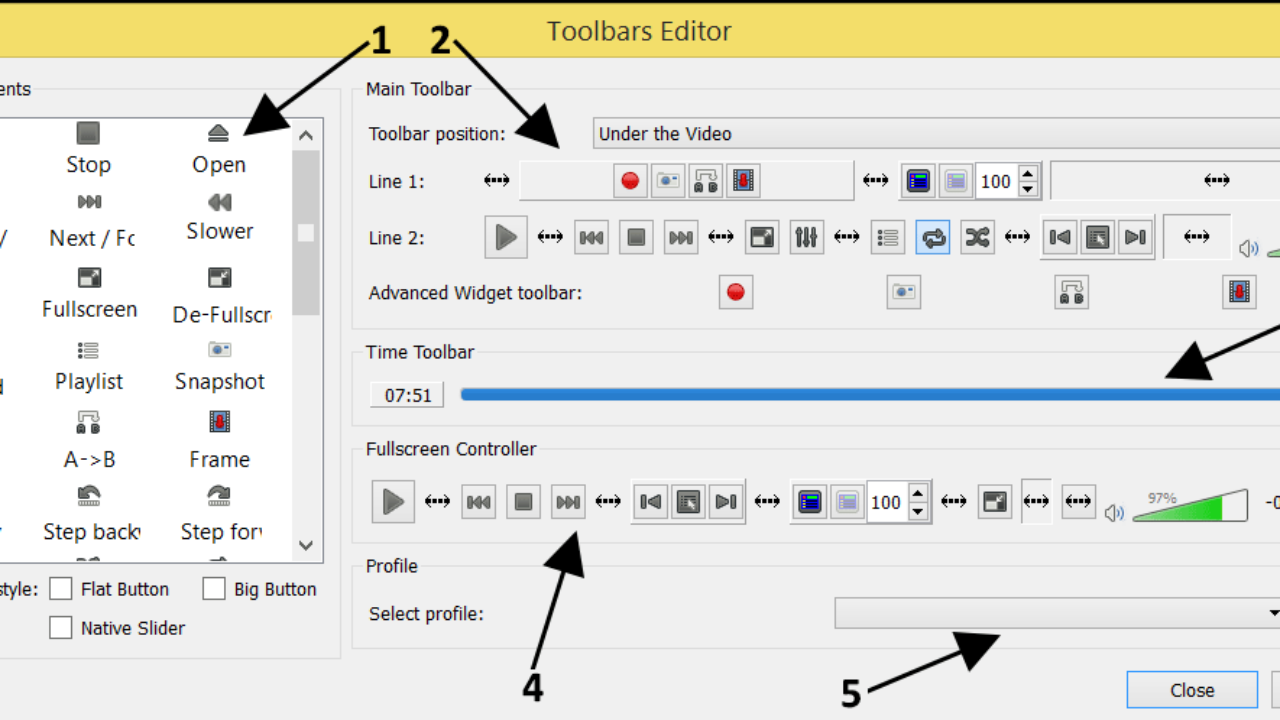Click the scrollbar in the elements panel
1280x720 pixels.
point(306,232)
